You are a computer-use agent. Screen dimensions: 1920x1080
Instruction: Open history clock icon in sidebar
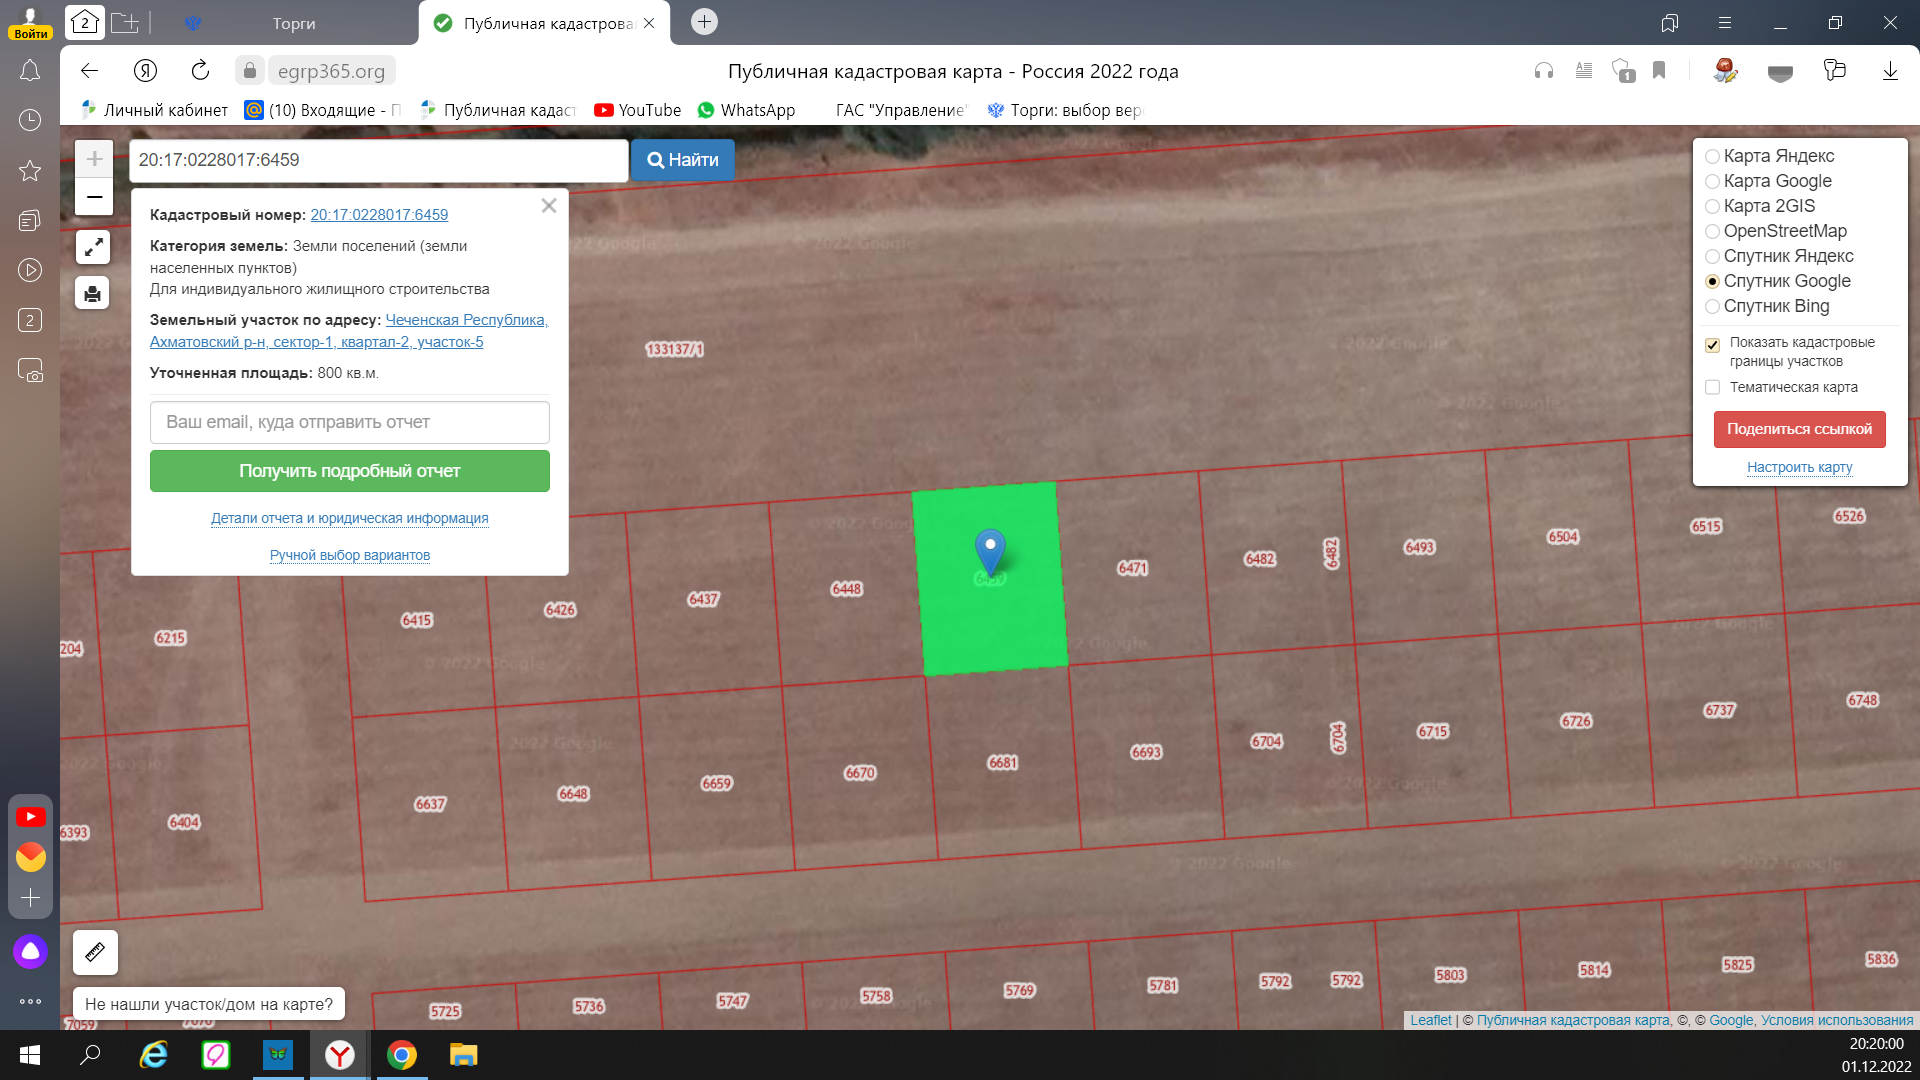(30, 120)
